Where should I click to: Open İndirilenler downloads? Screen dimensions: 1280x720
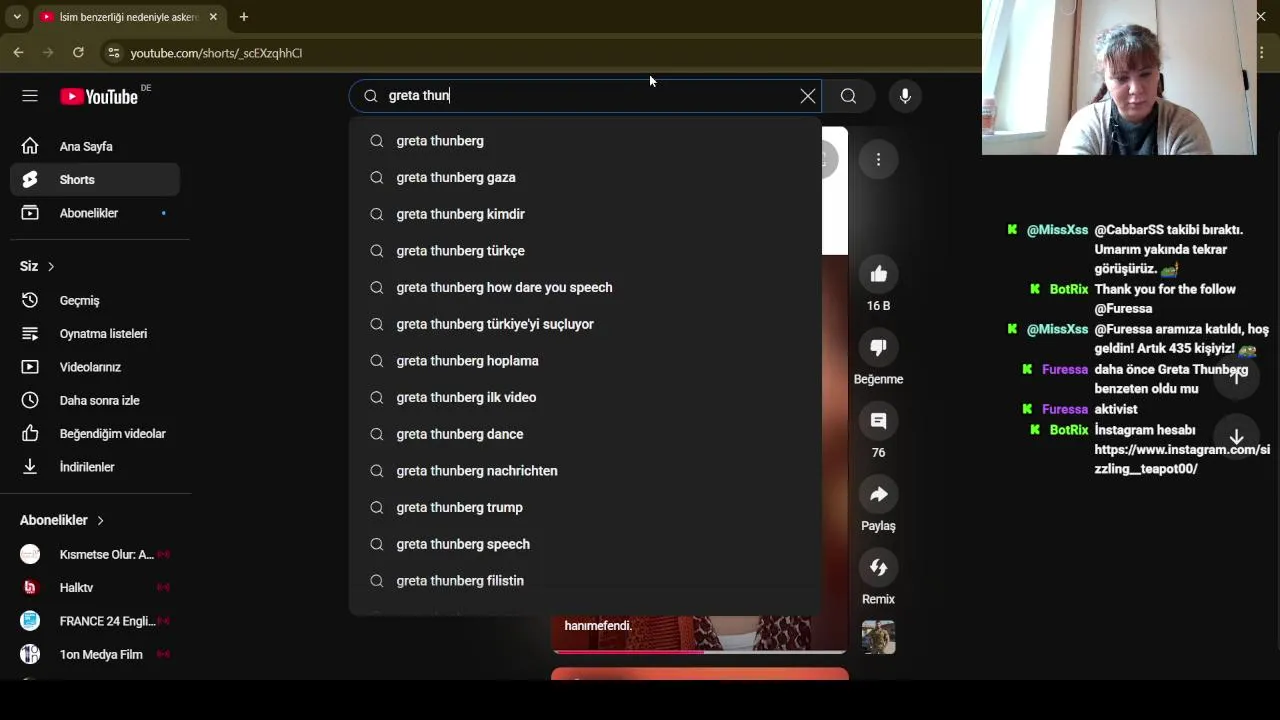pos(95,467)
